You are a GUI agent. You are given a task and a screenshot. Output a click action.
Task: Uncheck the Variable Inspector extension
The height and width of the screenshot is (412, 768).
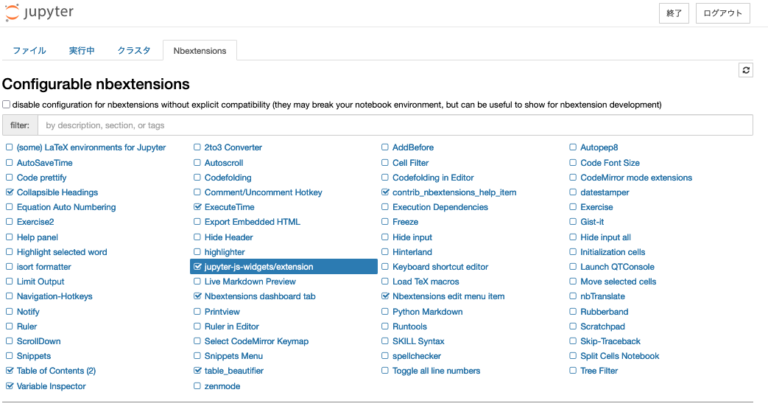(9, 385)
